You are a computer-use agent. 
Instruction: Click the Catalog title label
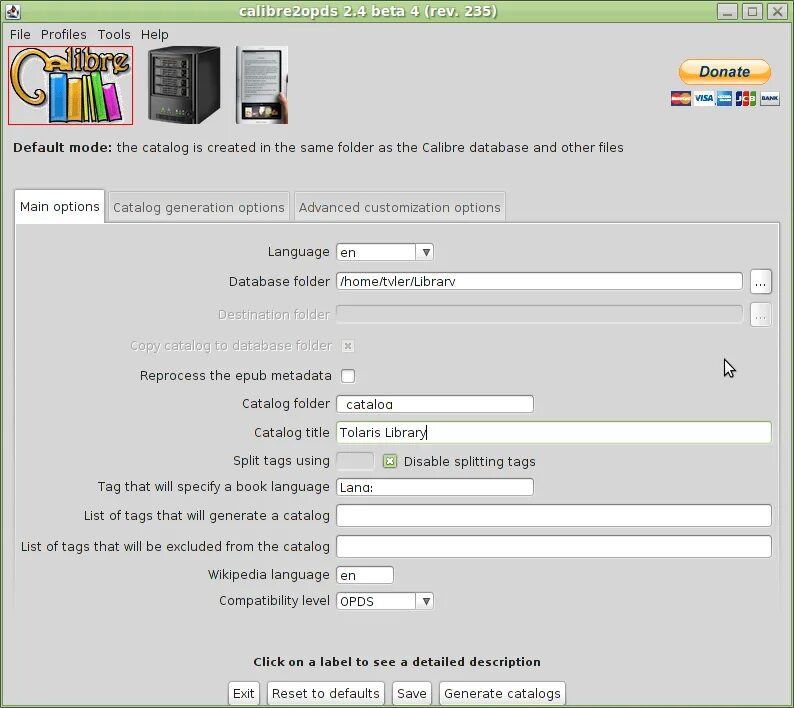click(292, 432)
